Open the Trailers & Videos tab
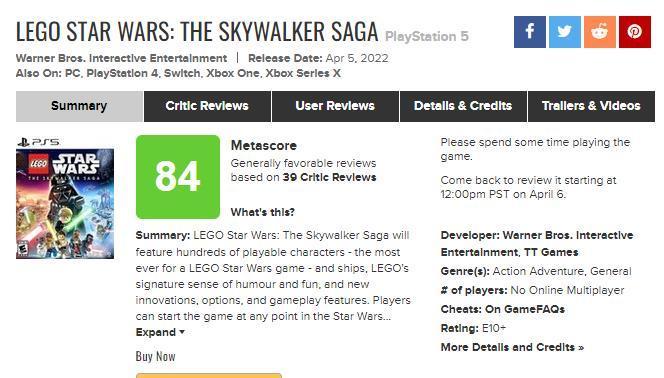The image size is (664, 378). tap(591, 106)
